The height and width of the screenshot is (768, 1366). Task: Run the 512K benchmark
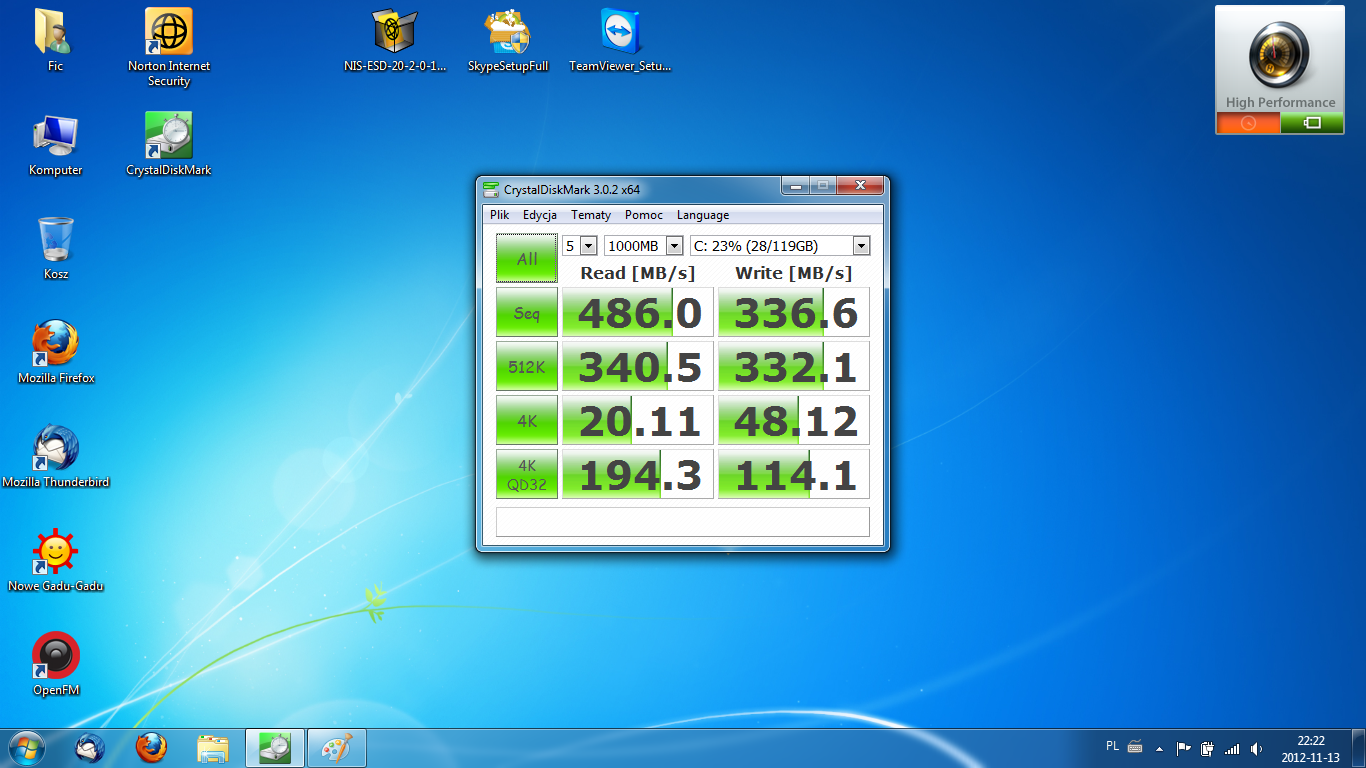[x=527, y=367]
